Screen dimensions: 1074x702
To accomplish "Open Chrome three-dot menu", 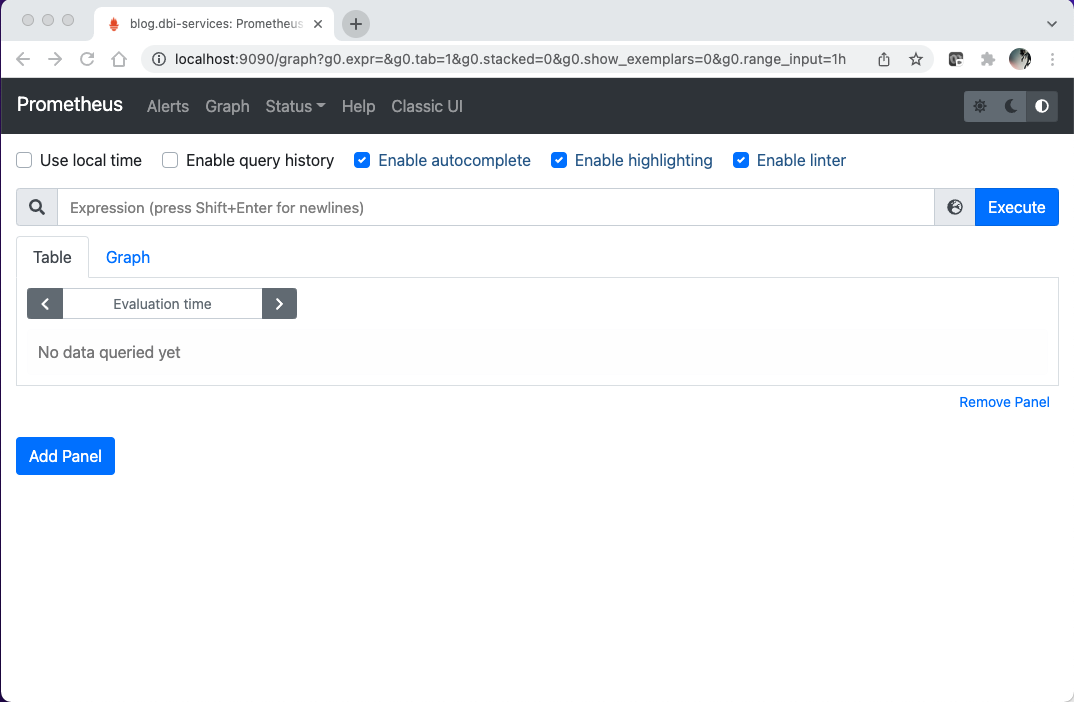I will (1052, 59).
